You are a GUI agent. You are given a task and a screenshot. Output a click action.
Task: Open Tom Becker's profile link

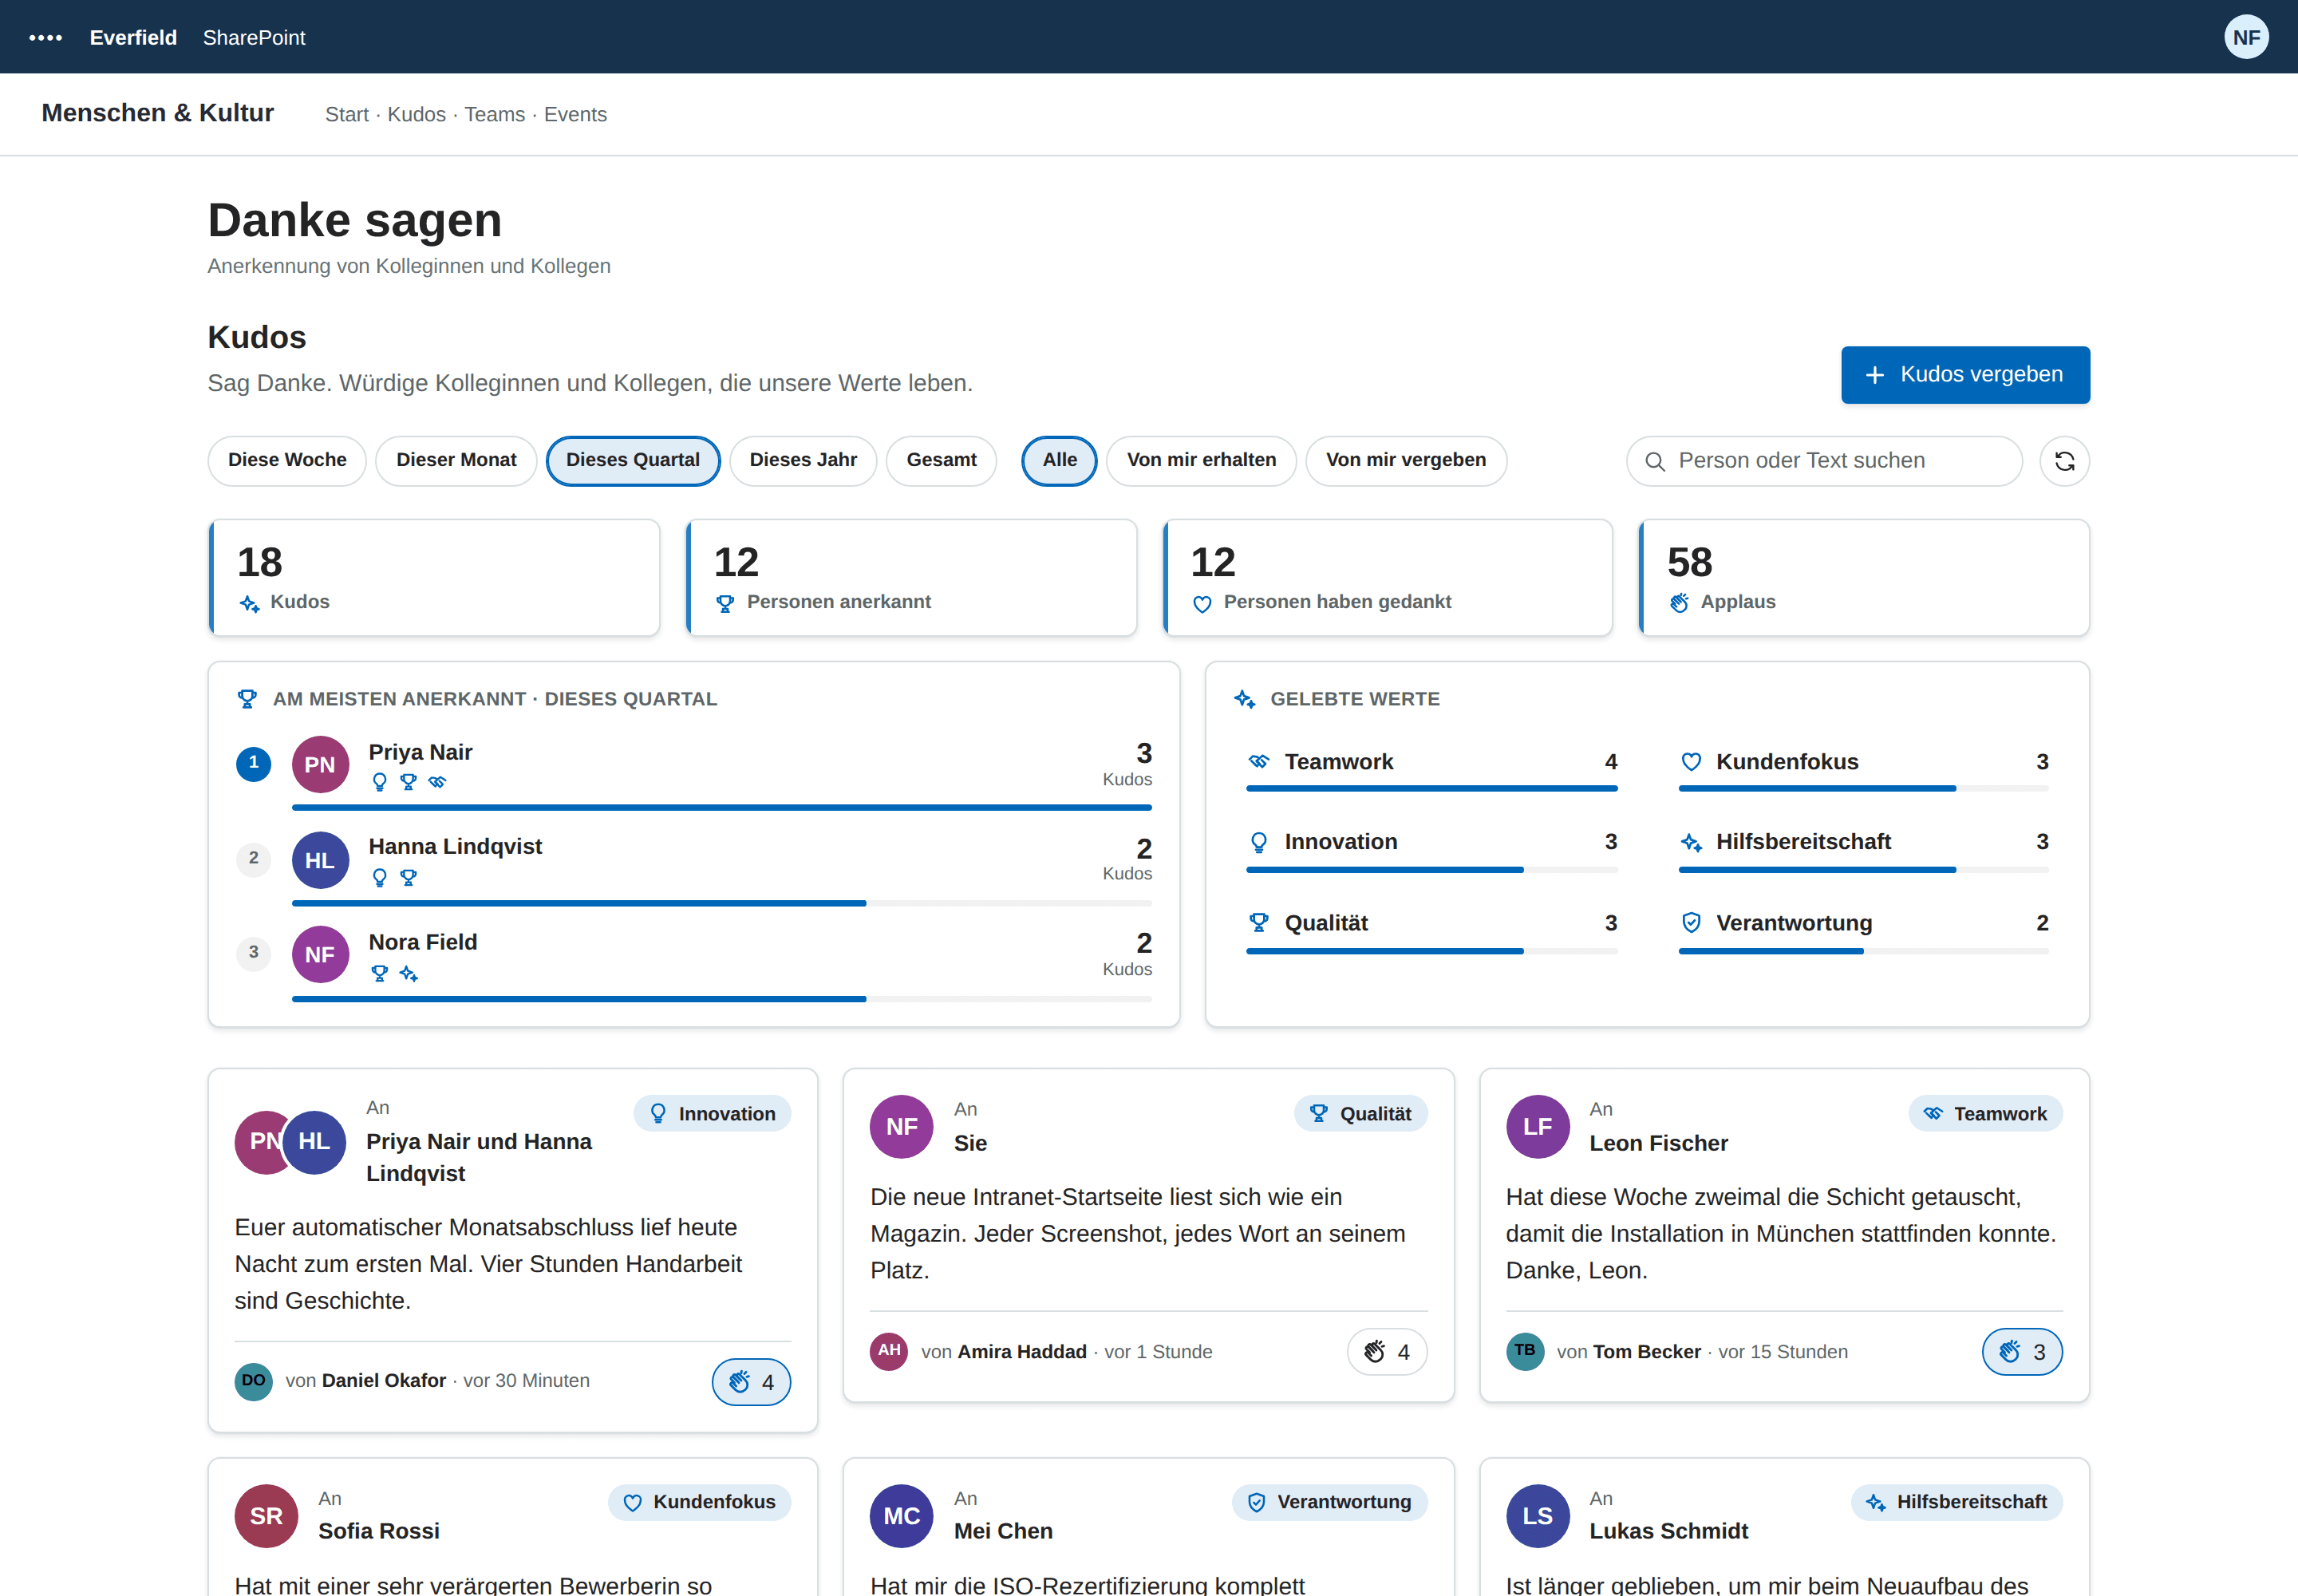(x=1647, y=1352)
